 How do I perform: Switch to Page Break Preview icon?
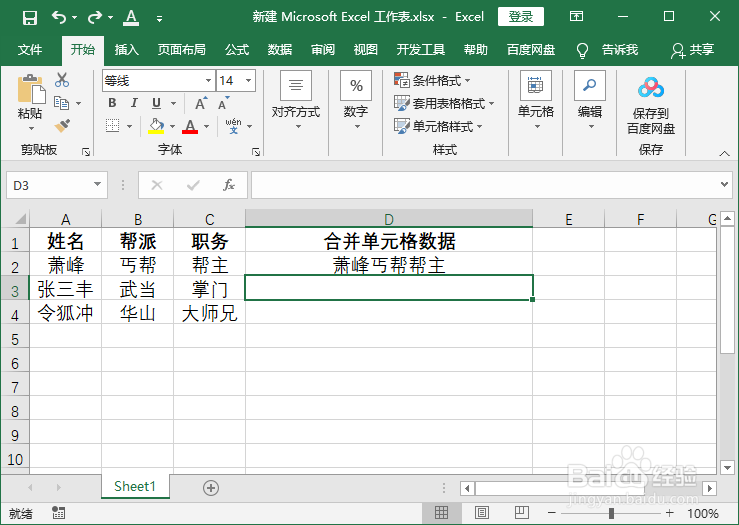click(522, 512)
